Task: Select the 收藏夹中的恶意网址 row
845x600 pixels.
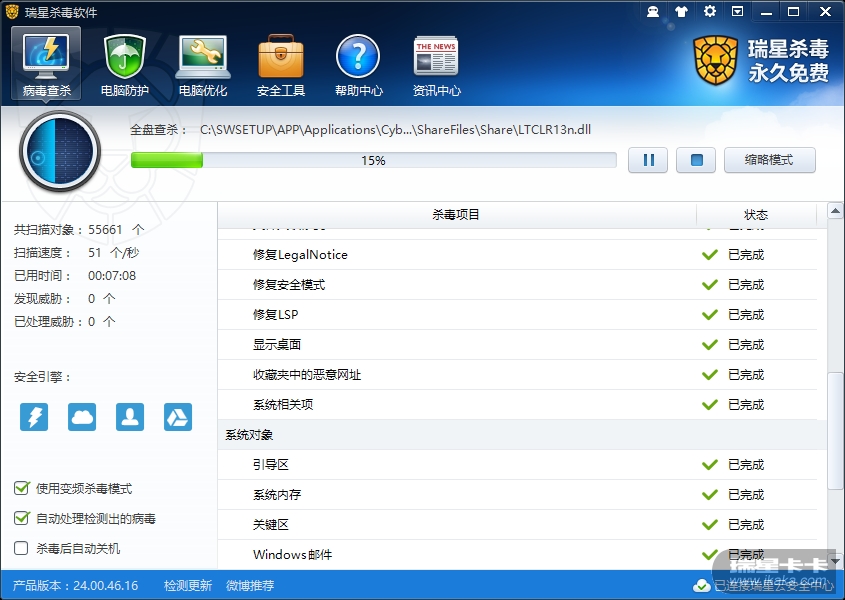Action: coord(517,375)
